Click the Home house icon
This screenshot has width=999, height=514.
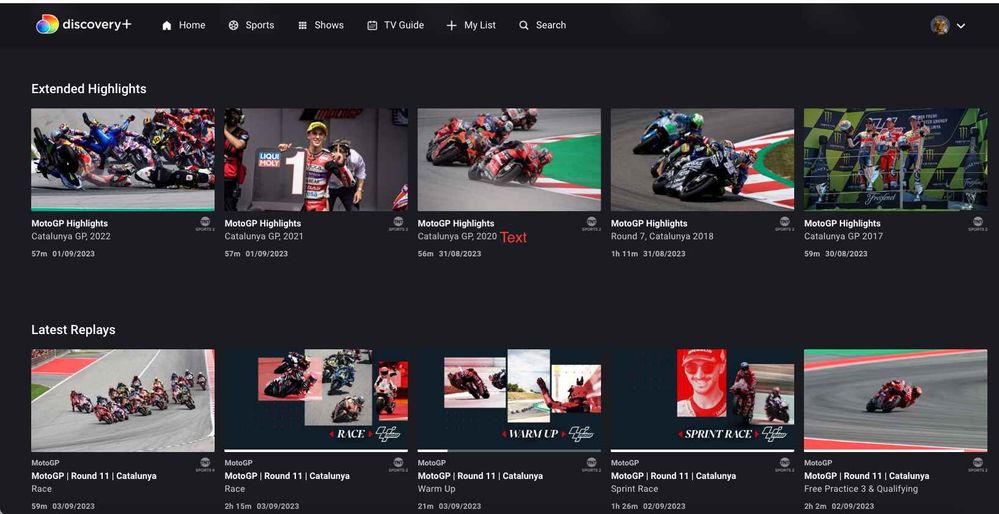[167, 26]
